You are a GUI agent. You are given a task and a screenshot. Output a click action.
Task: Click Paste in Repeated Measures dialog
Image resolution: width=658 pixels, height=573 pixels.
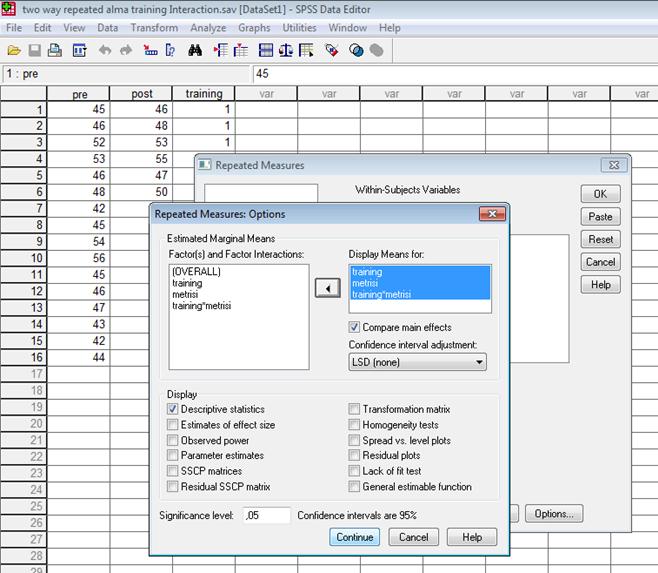click(x=601, y=217)
